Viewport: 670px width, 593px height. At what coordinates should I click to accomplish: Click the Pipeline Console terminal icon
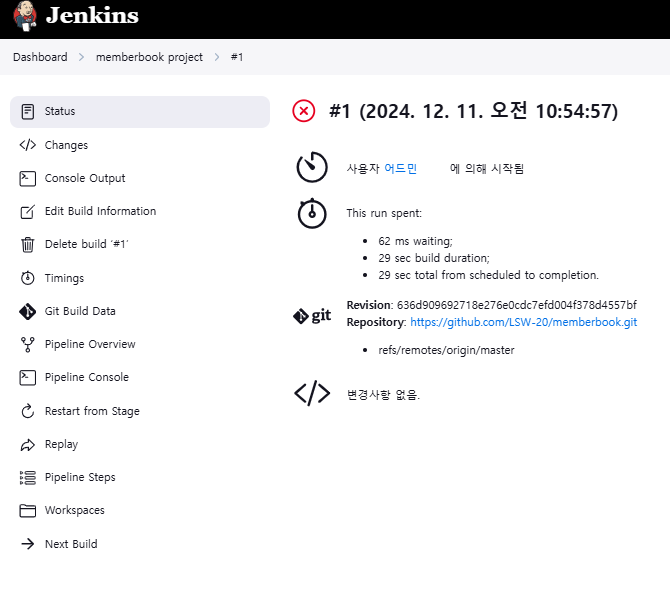[x=28, y=378]
